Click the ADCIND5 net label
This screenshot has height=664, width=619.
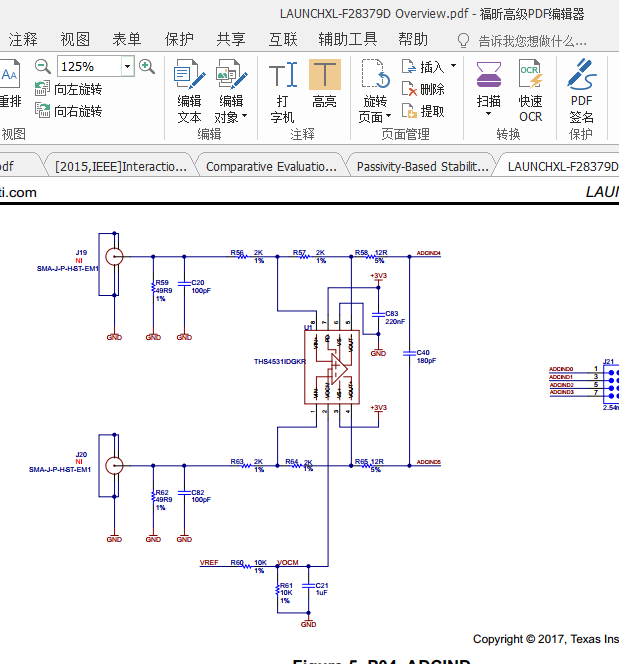pyautogui.click(x=428, y=462)
